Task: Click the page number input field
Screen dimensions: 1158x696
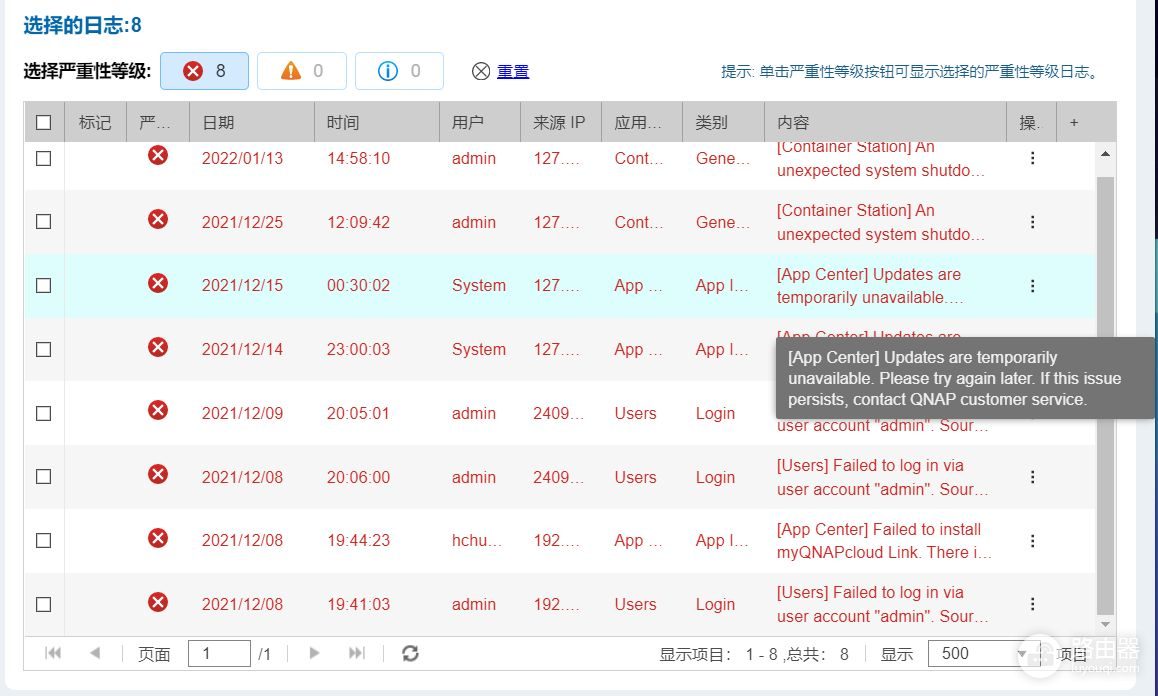Action: point(218,653)
